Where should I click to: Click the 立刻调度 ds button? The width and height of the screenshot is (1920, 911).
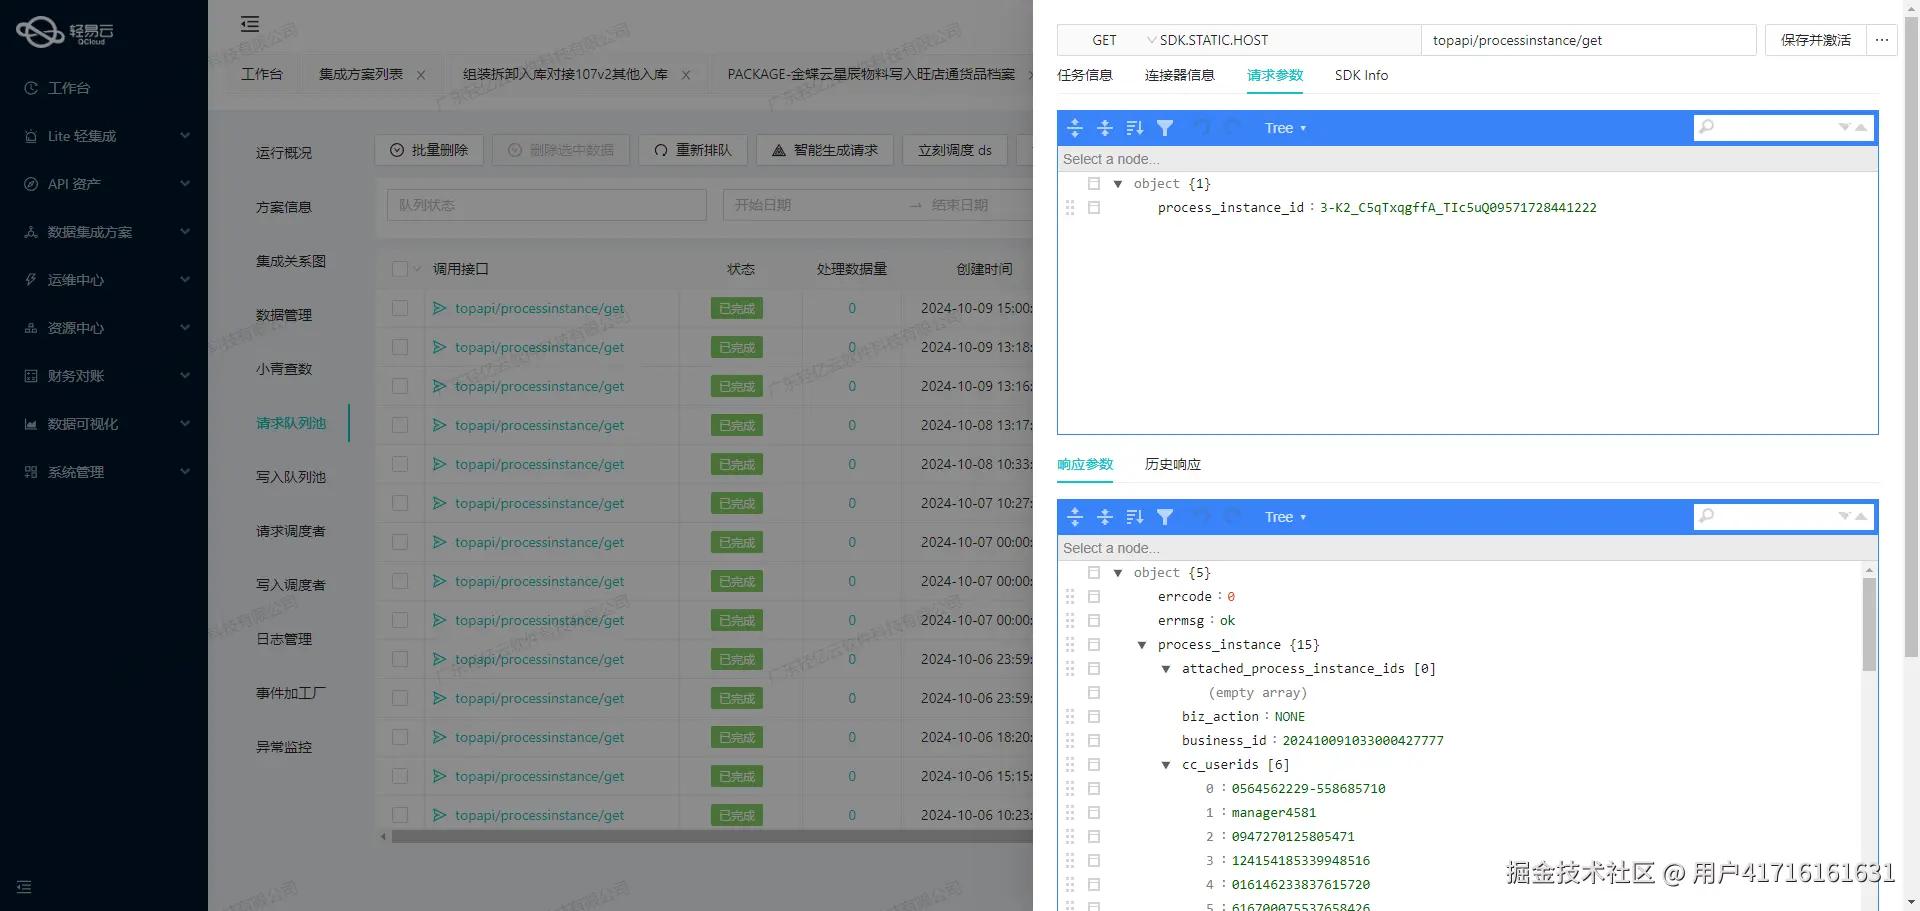pos(955,150)
